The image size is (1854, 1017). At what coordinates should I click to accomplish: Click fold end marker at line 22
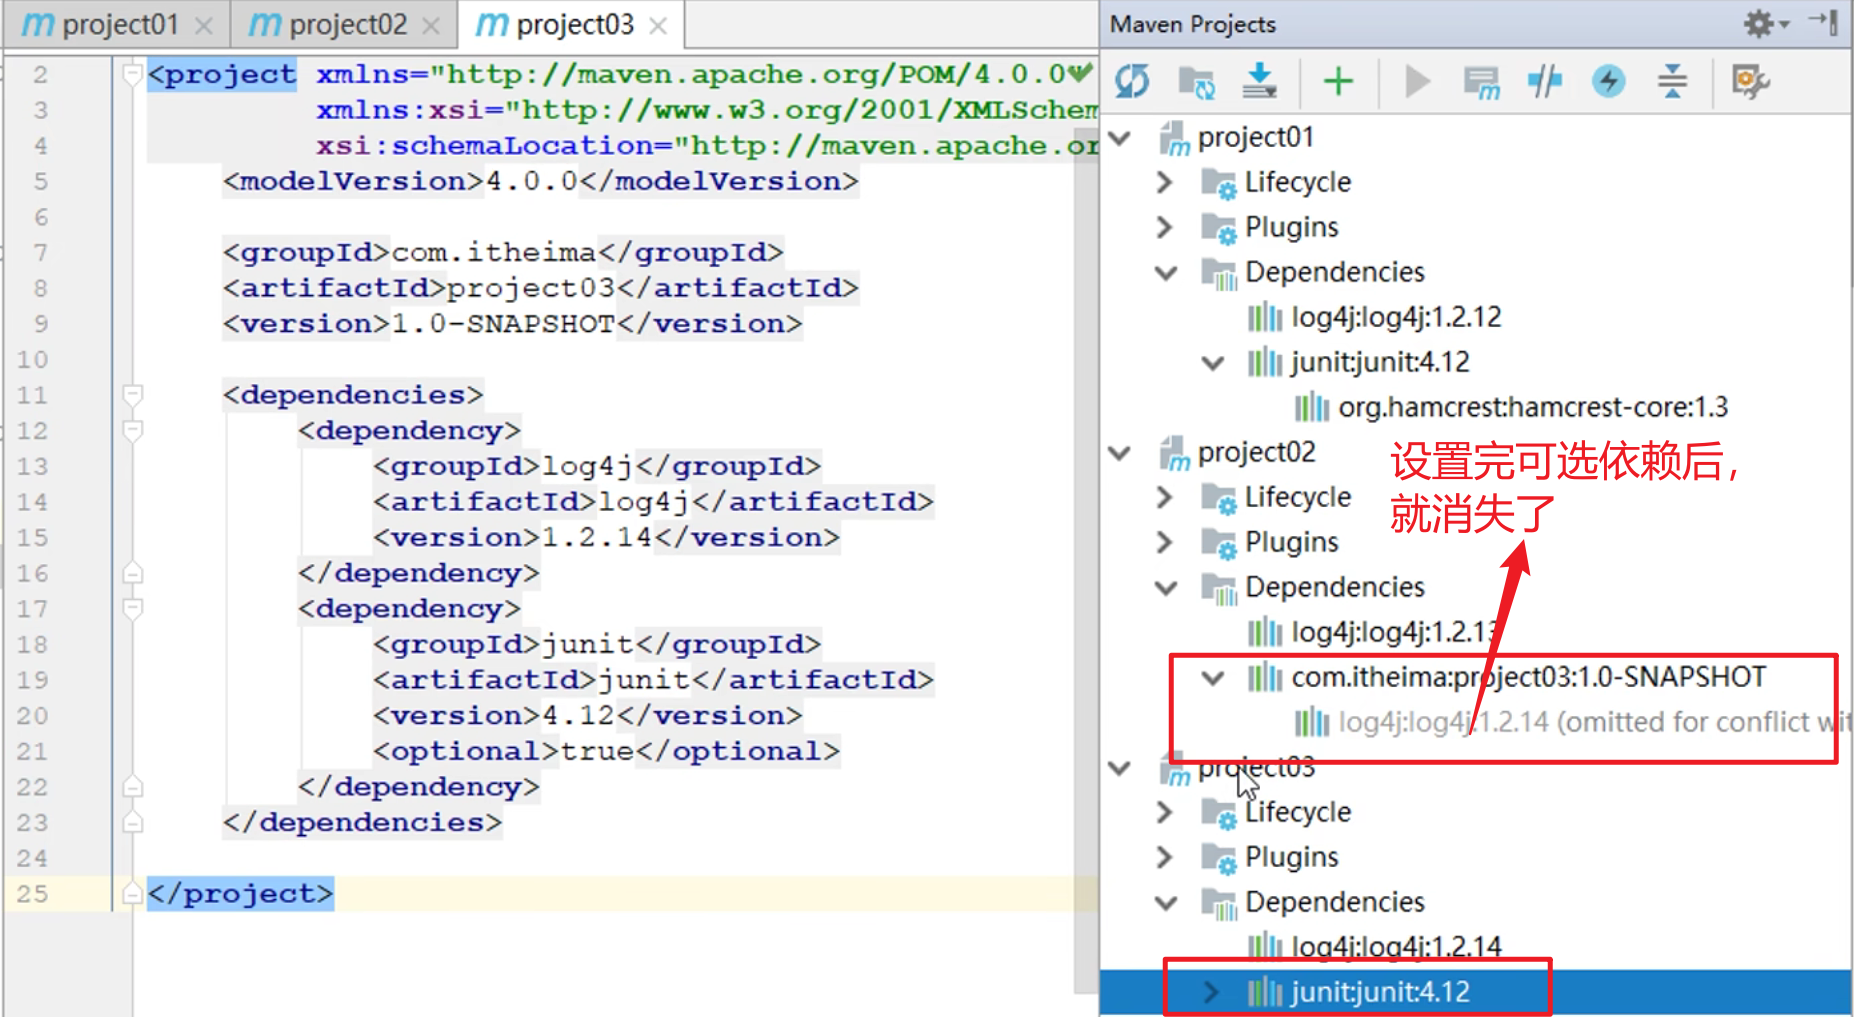pyautogui.click(x=132, y=787)
